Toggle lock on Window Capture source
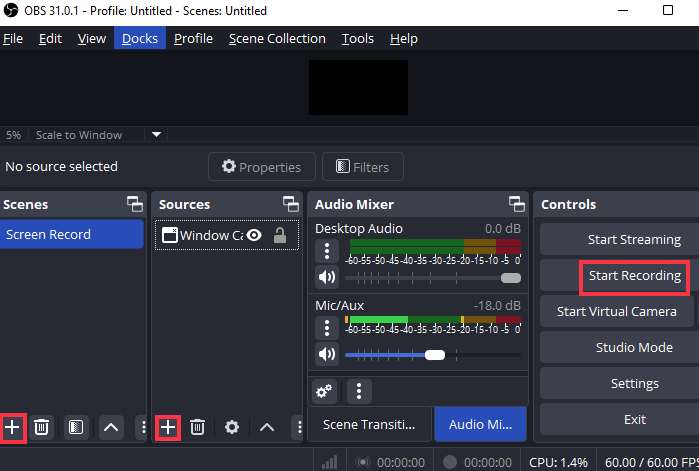The image size is (699, 471). pos(280,235)
